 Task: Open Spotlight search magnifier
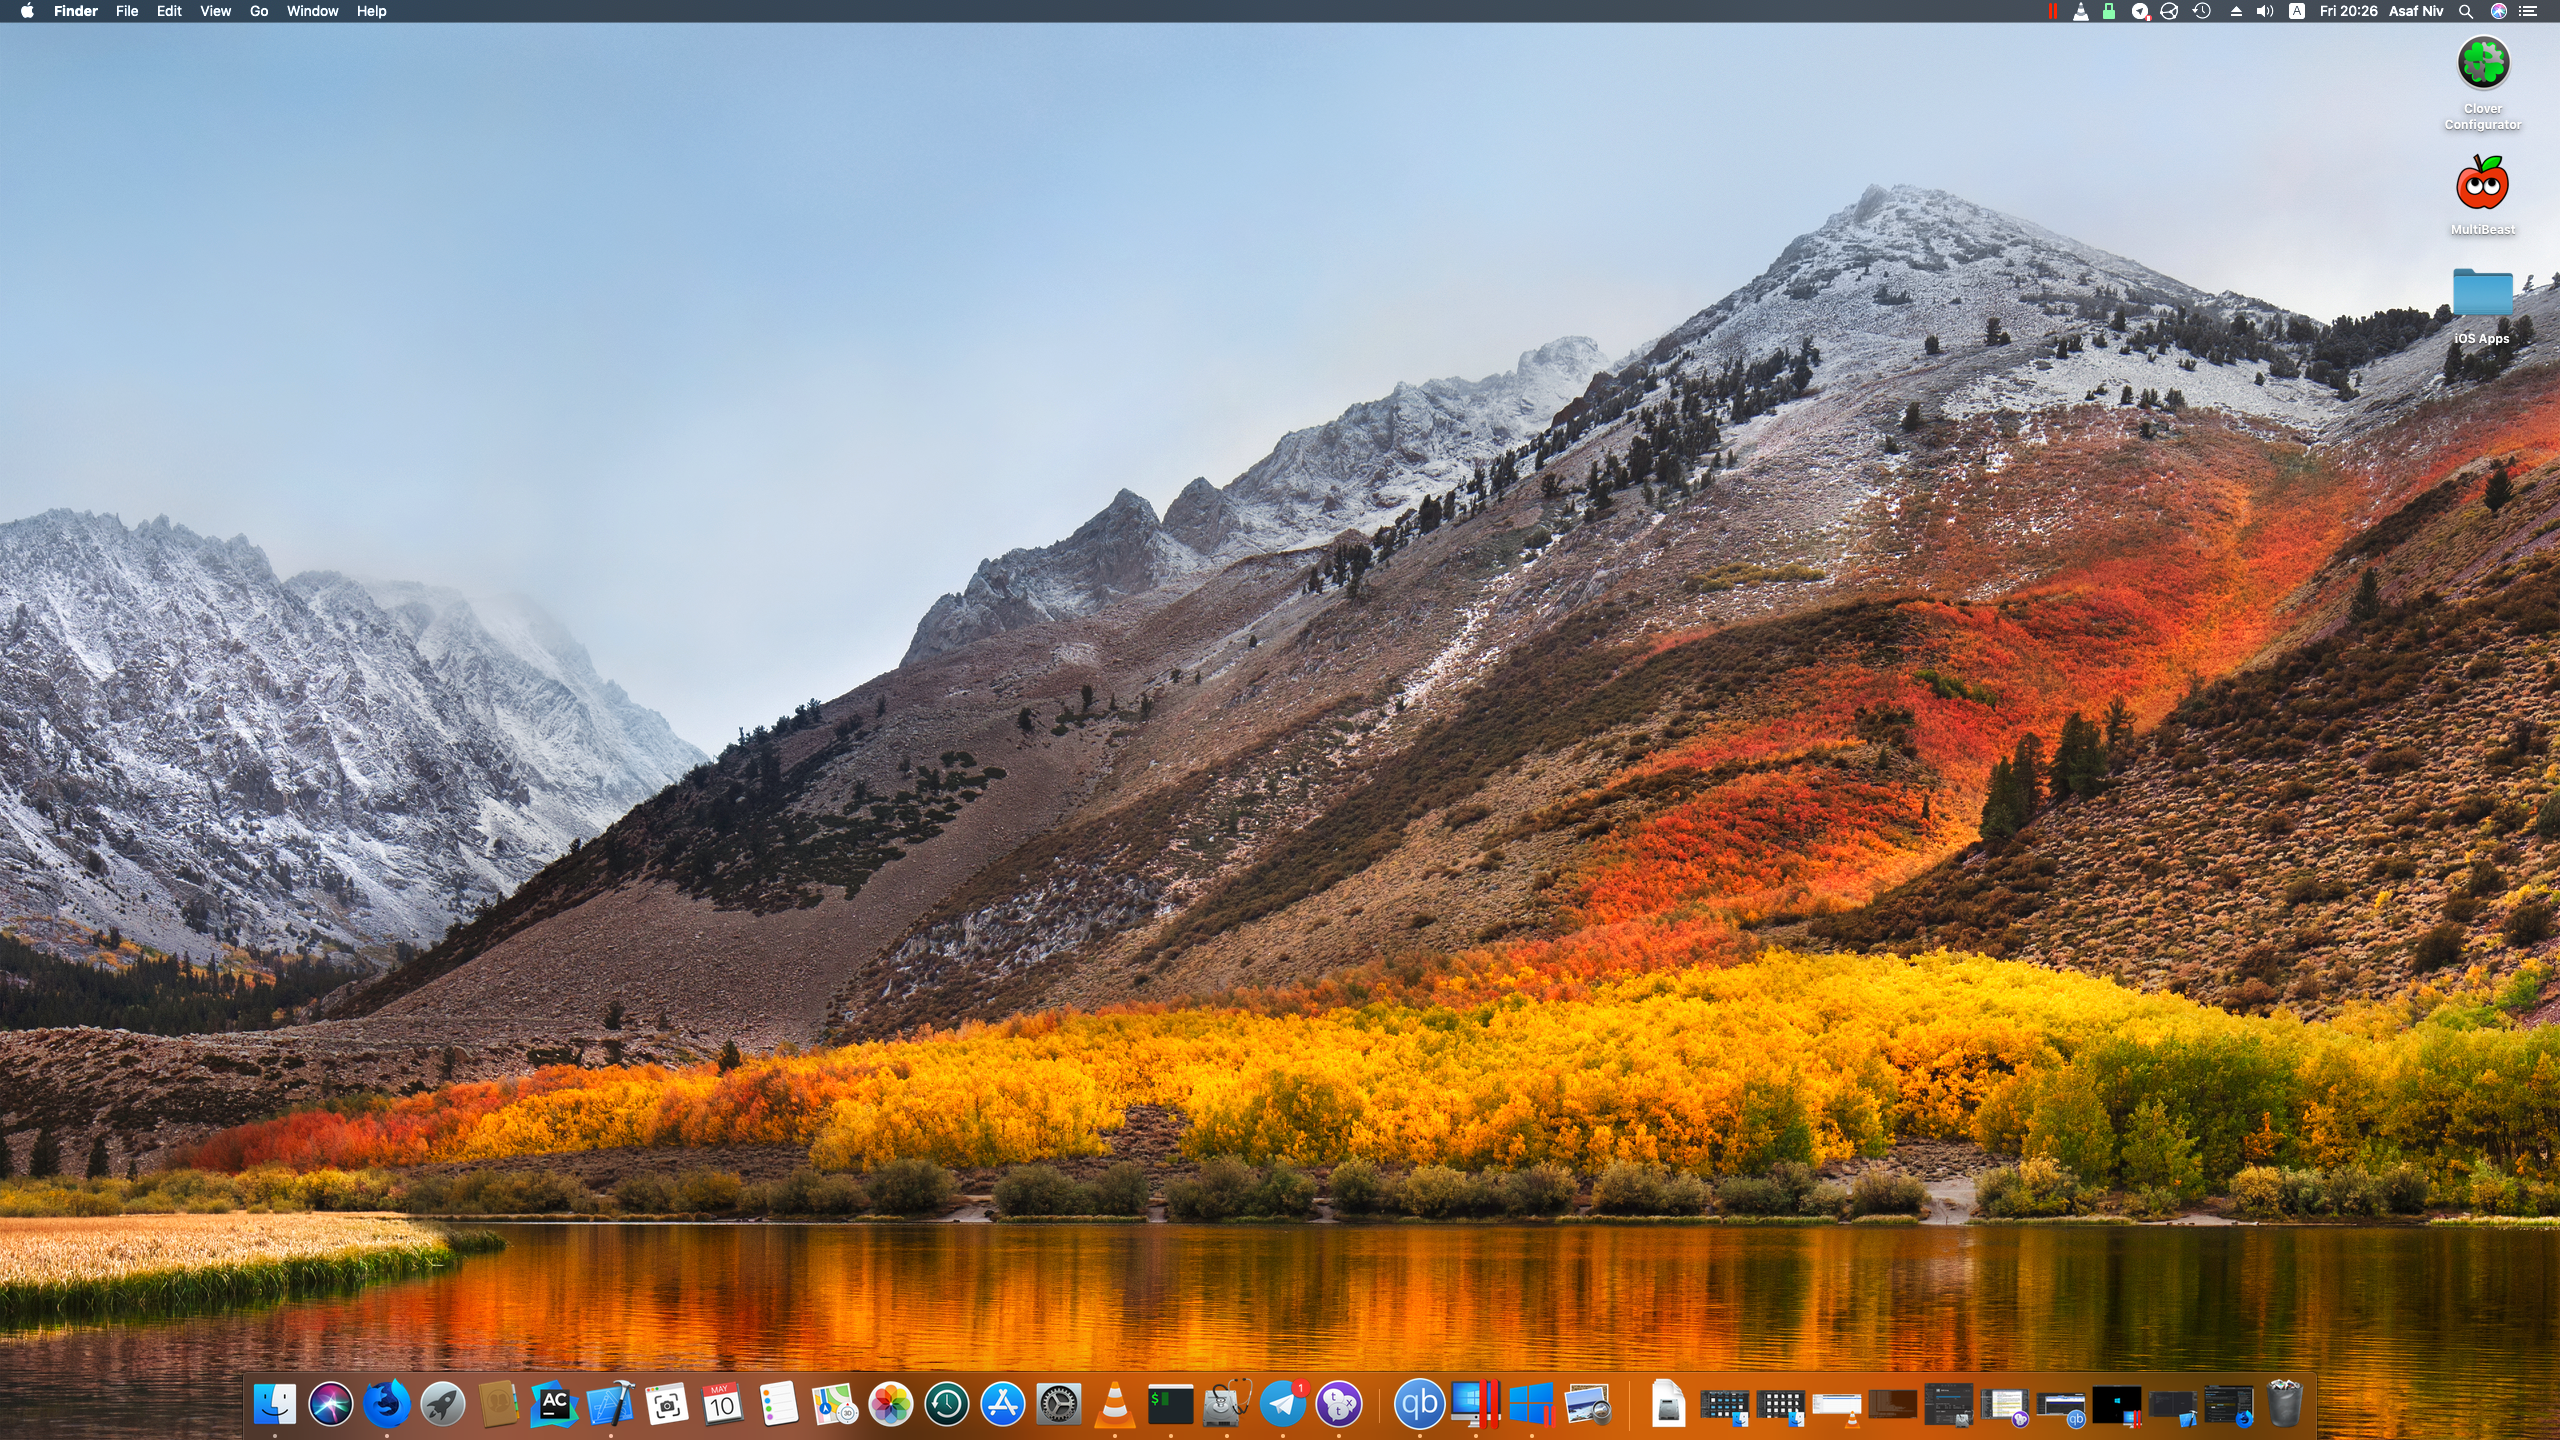coord(2466,11)
